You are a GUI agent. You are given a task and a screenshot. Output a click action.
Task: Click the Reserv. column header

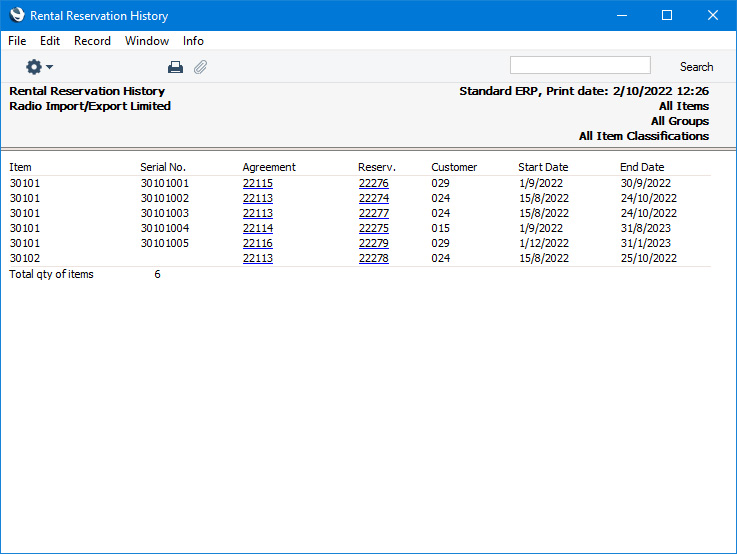[x=376, y=167]
